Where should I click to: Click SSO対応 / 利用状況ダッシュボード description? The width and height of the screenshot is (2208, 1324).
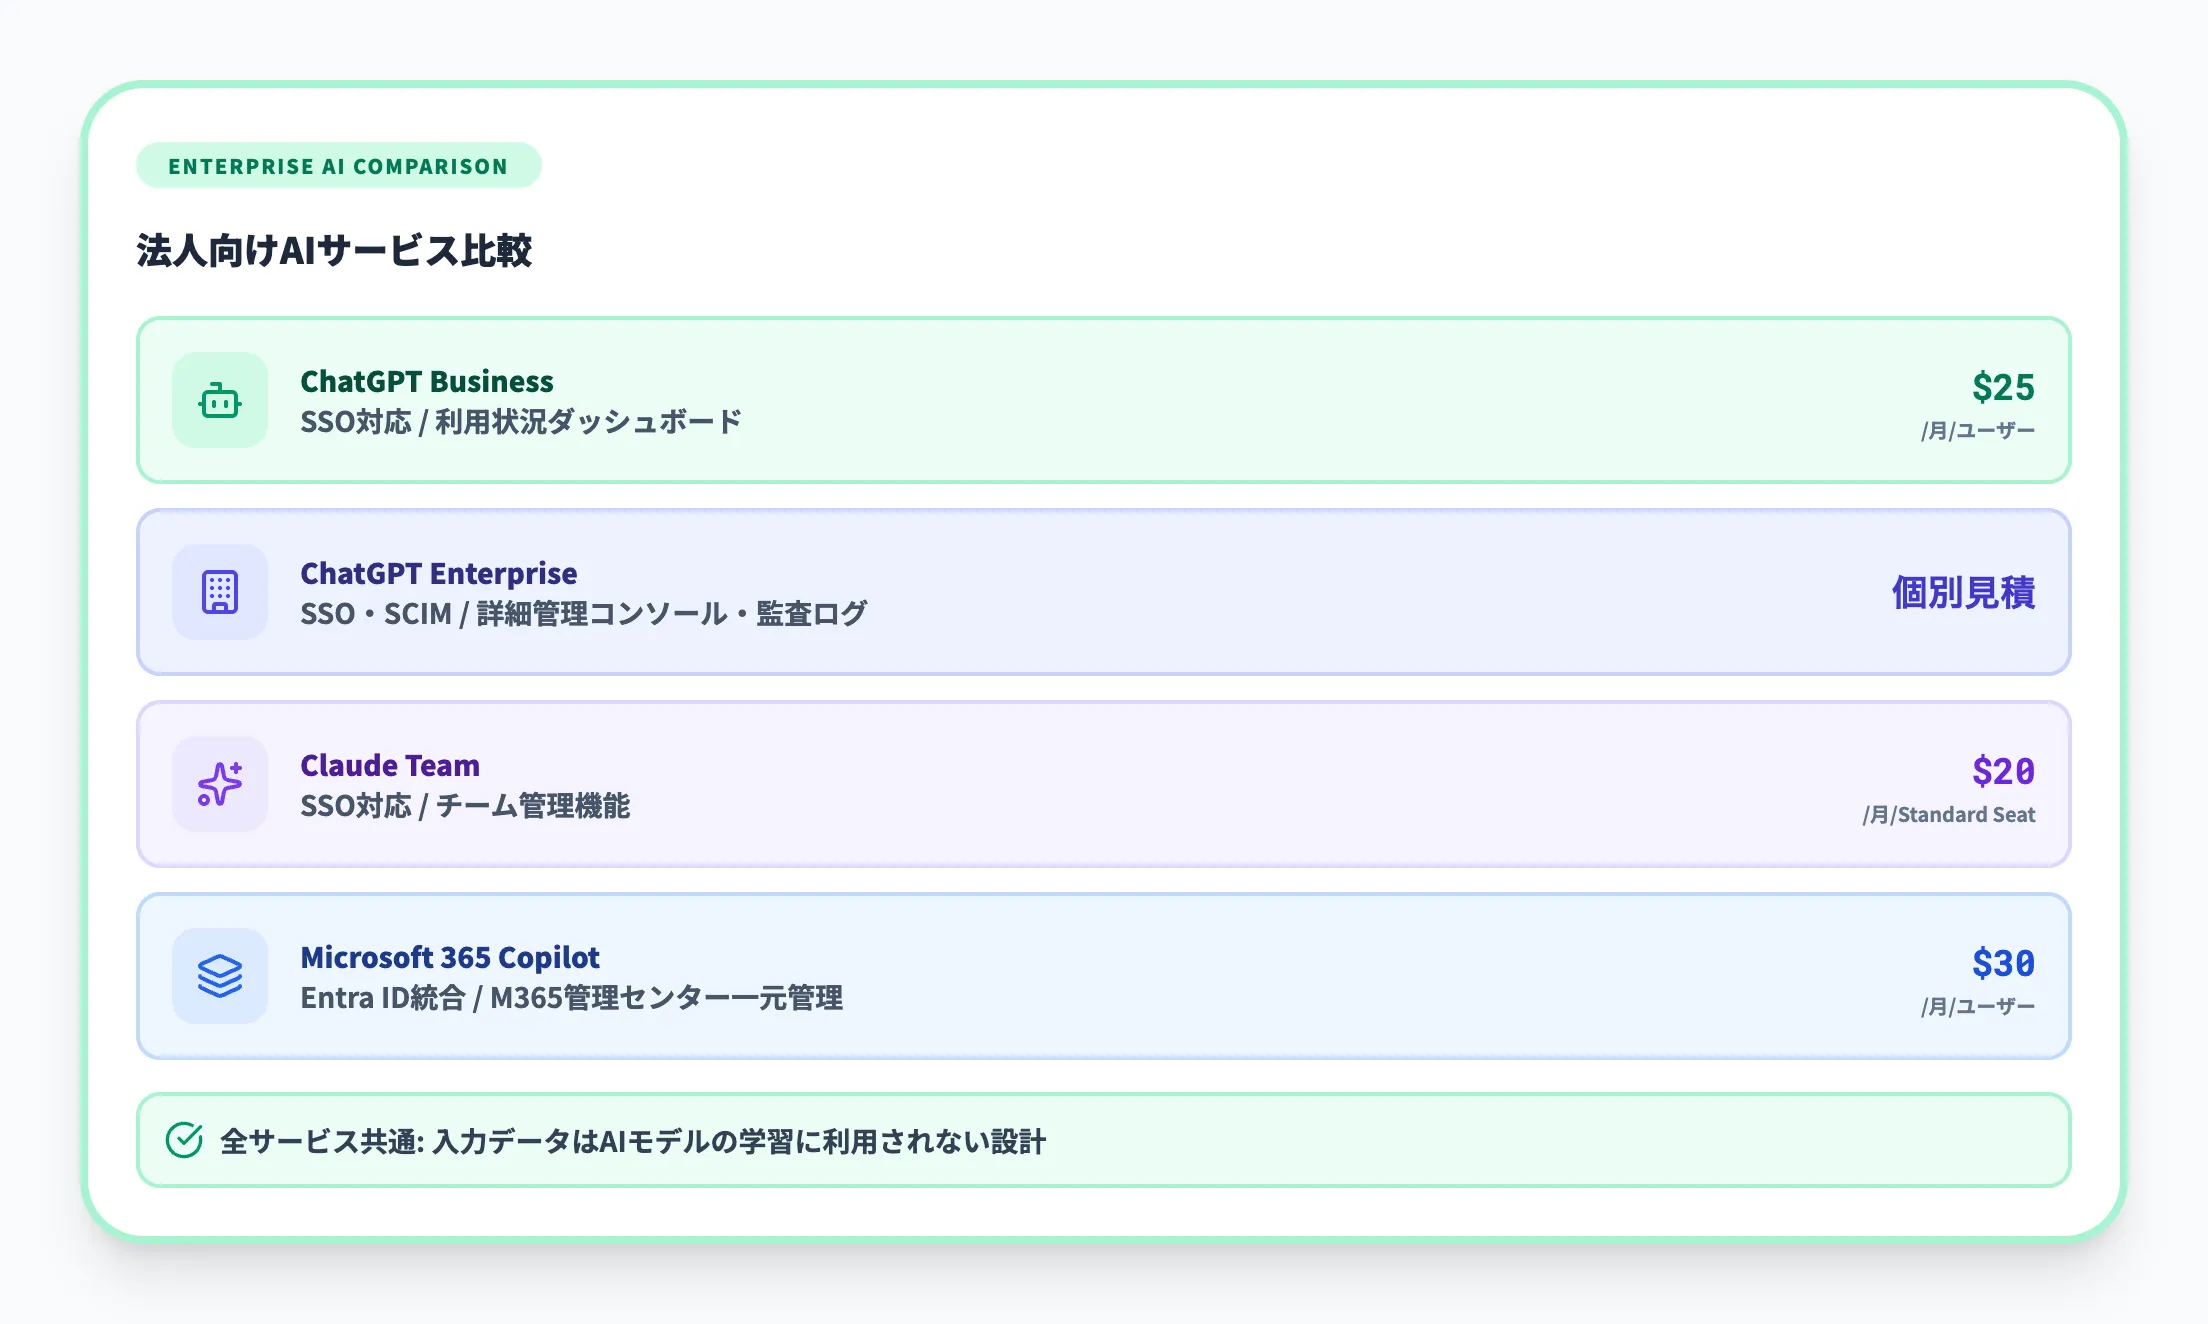tap(521, 422)
